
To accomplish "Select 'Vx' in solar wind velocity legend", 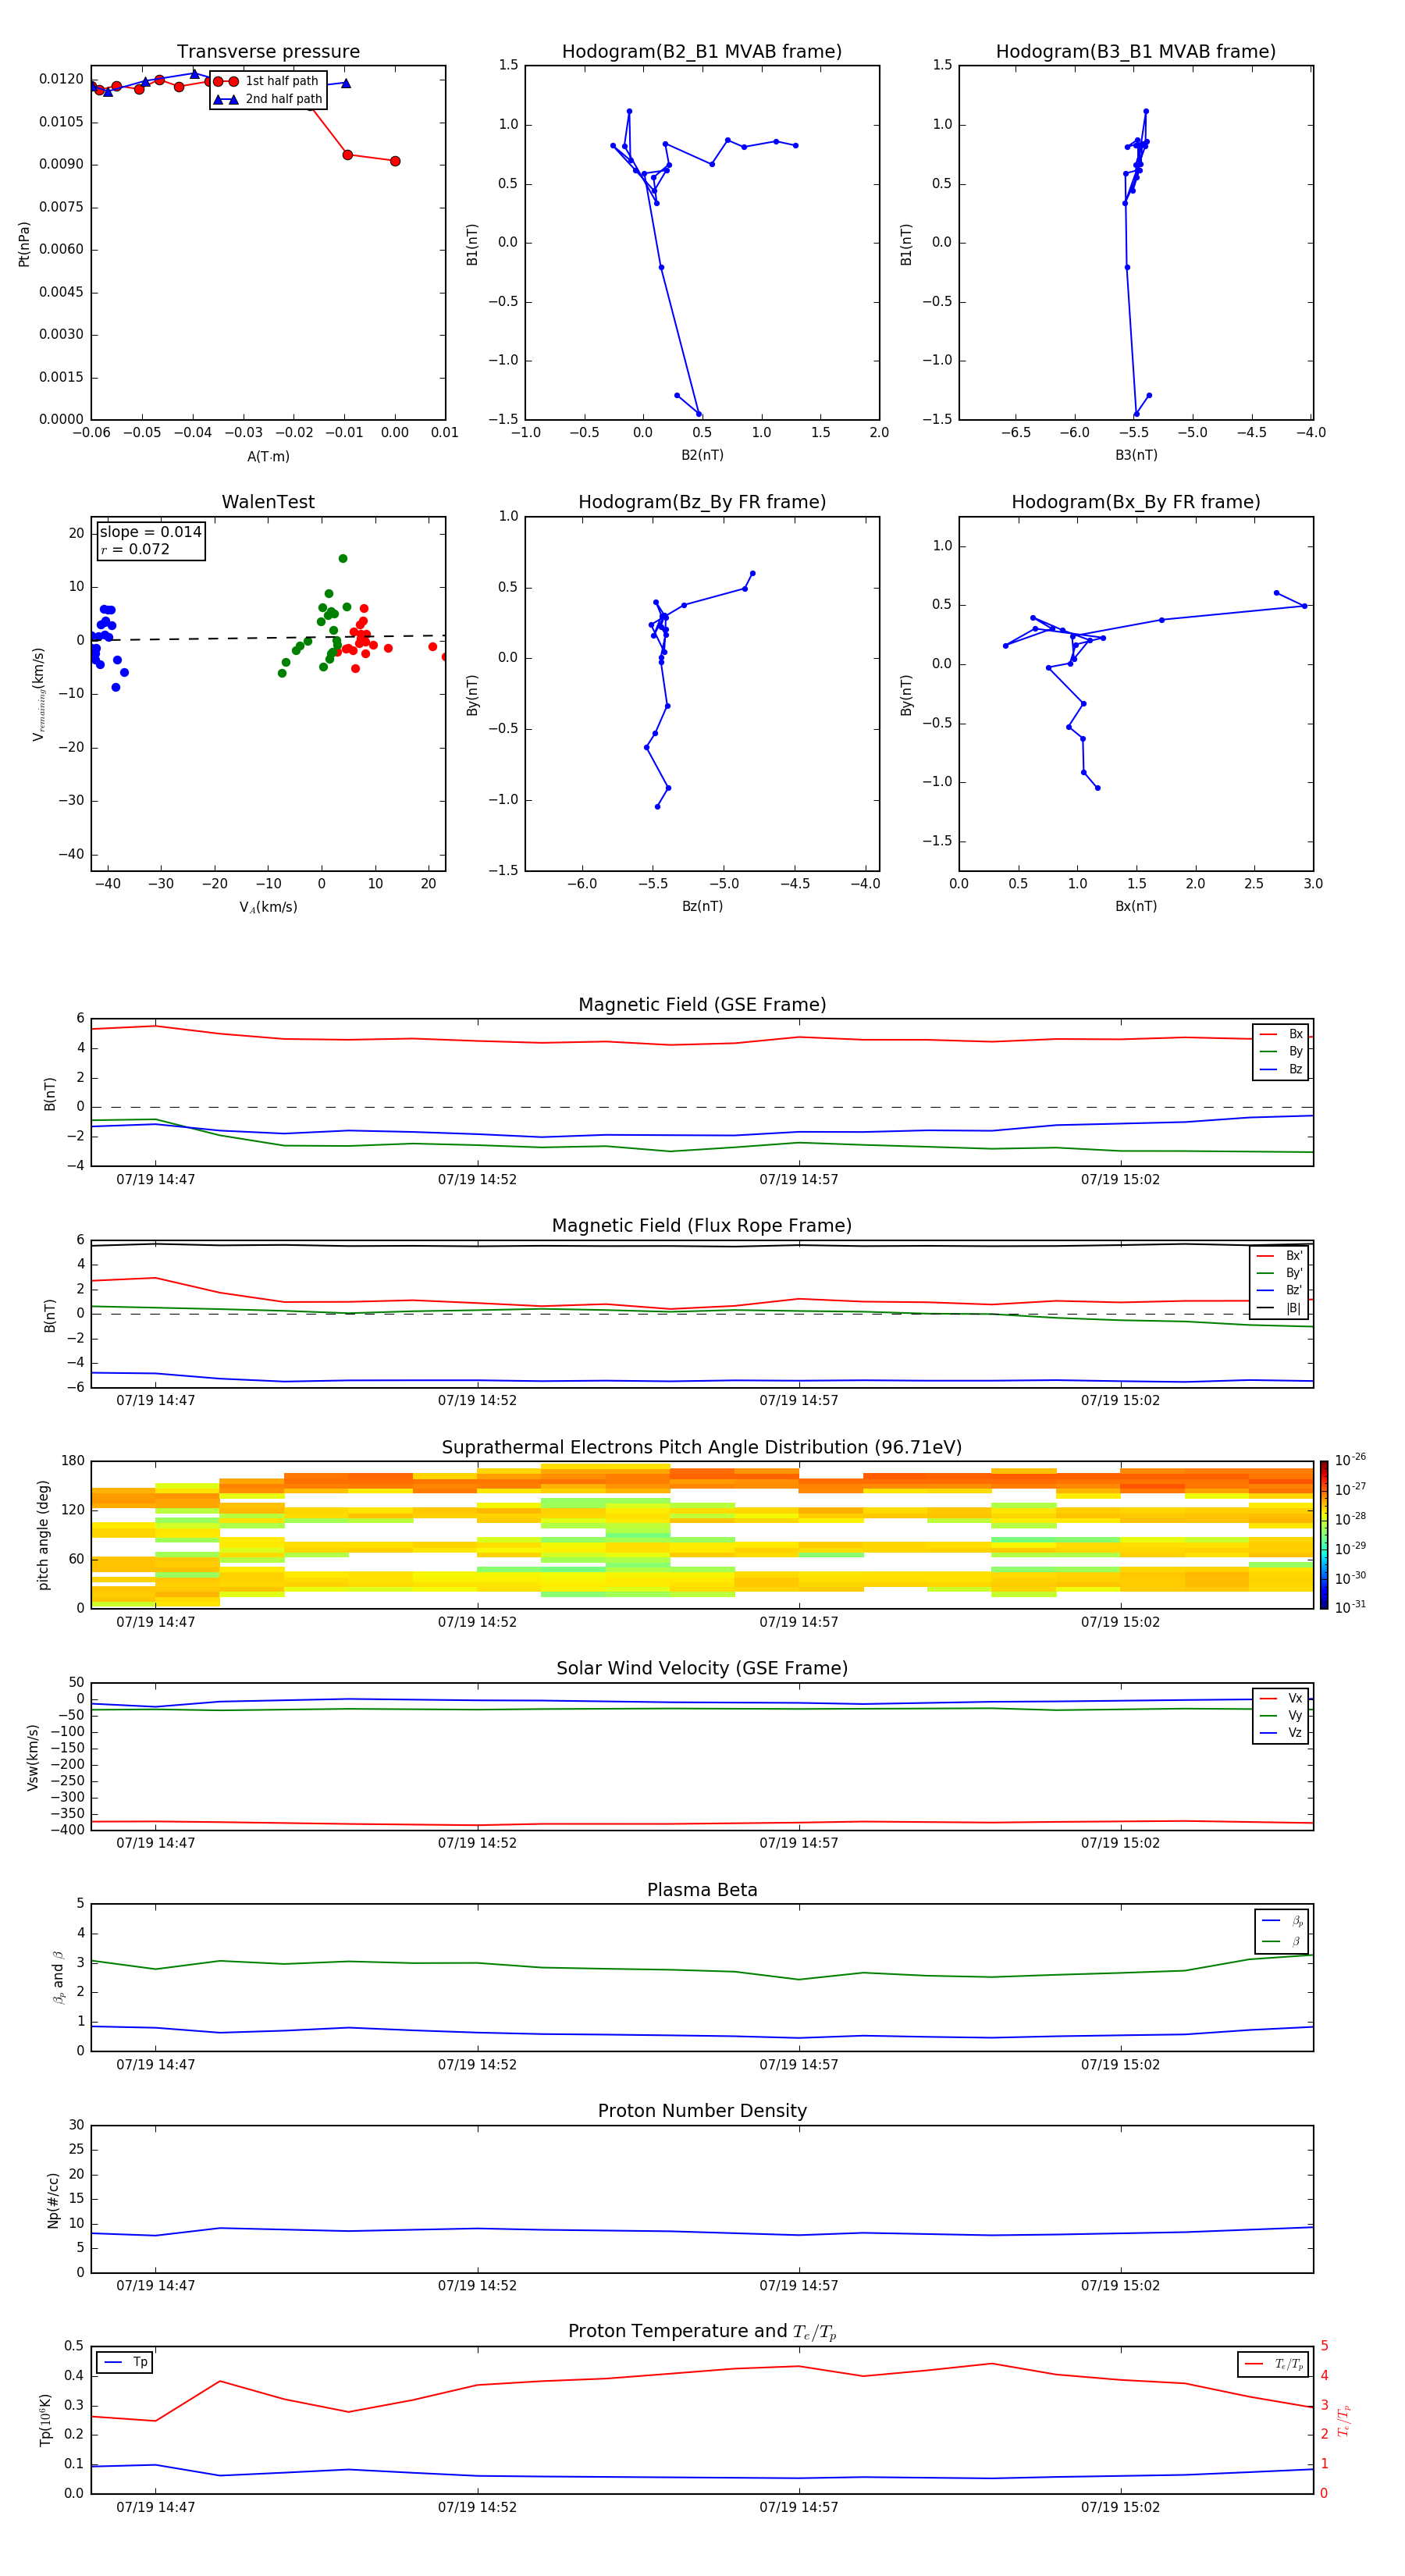I will (1281, 1699).
